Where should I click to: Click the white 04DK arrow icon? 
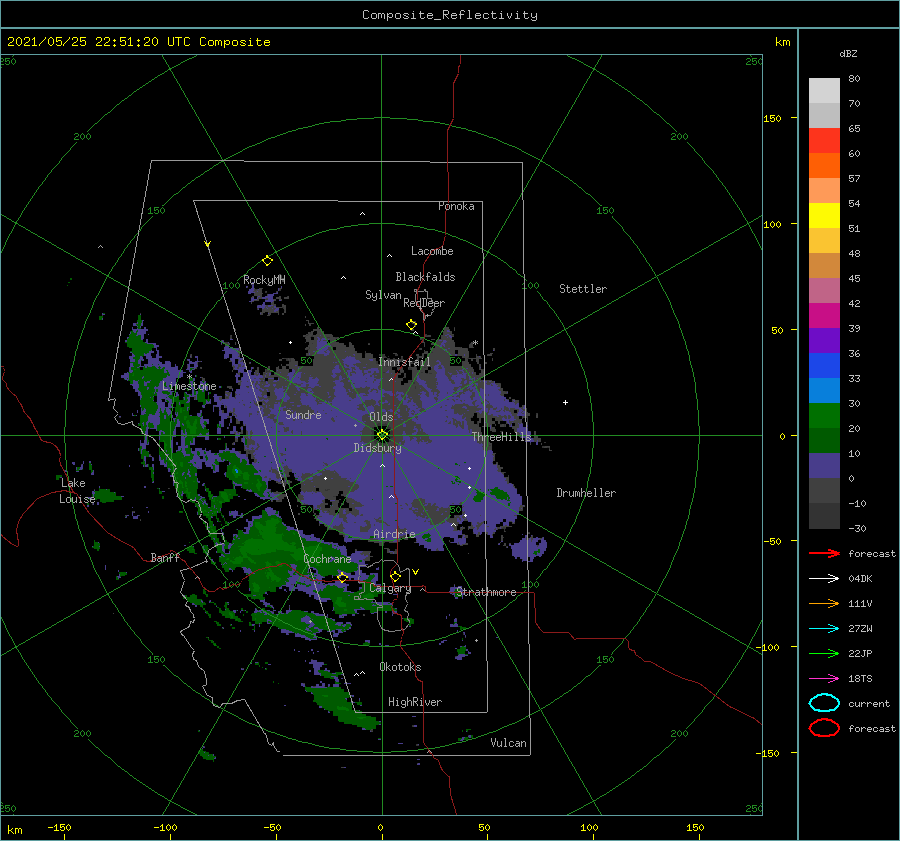pos(824,578)
